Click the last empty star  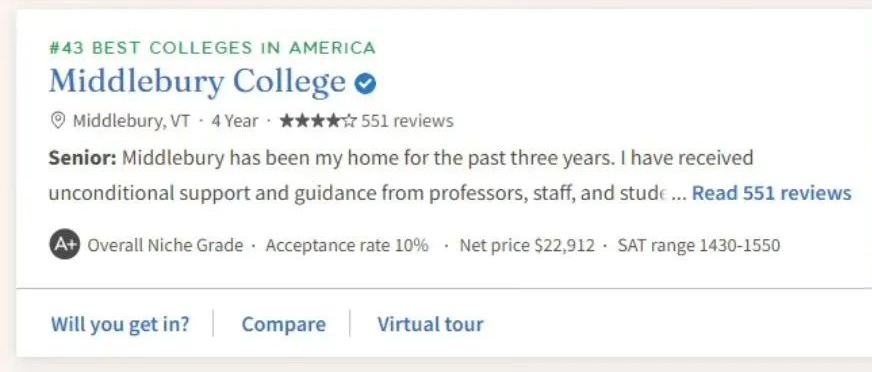(x=349, y=120)
